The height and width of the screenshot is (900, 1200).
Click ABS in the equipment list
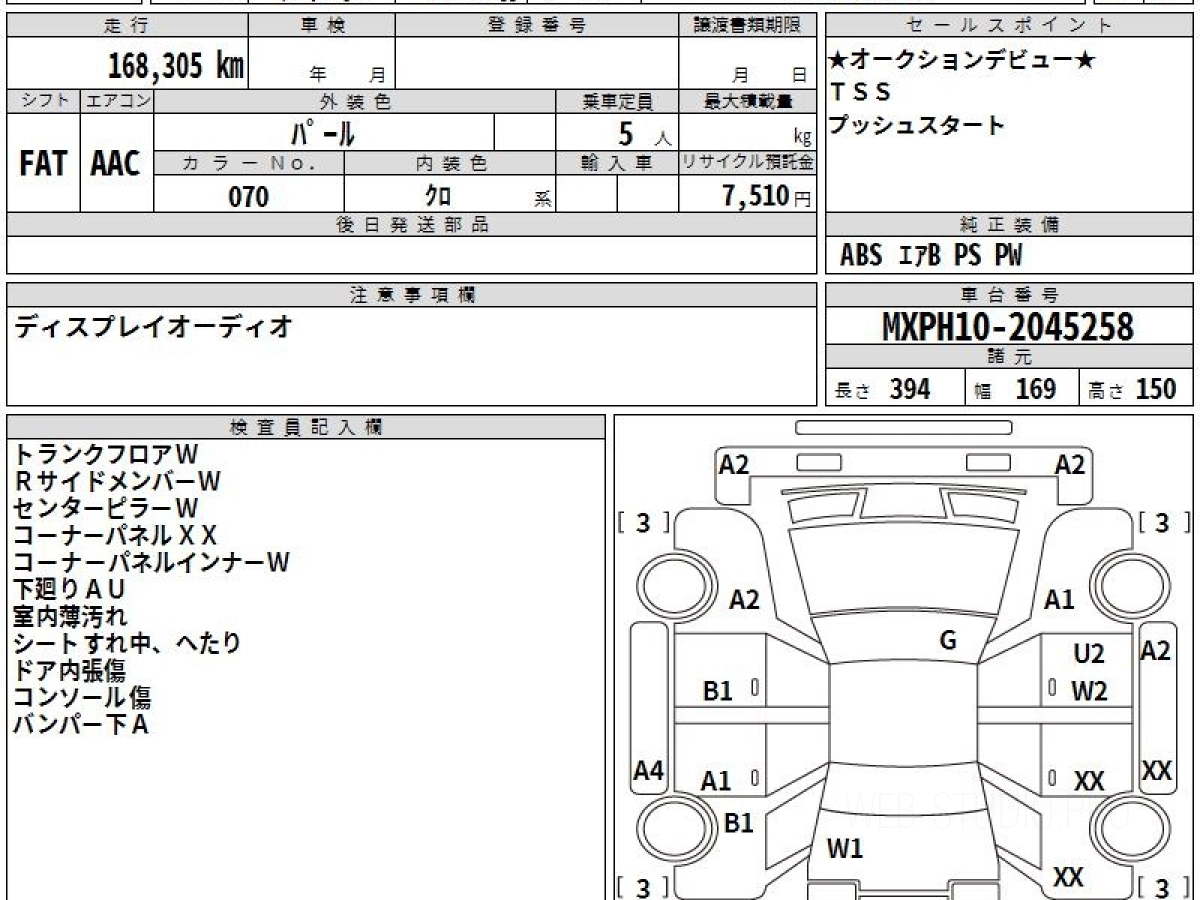[x=861, y=256]
